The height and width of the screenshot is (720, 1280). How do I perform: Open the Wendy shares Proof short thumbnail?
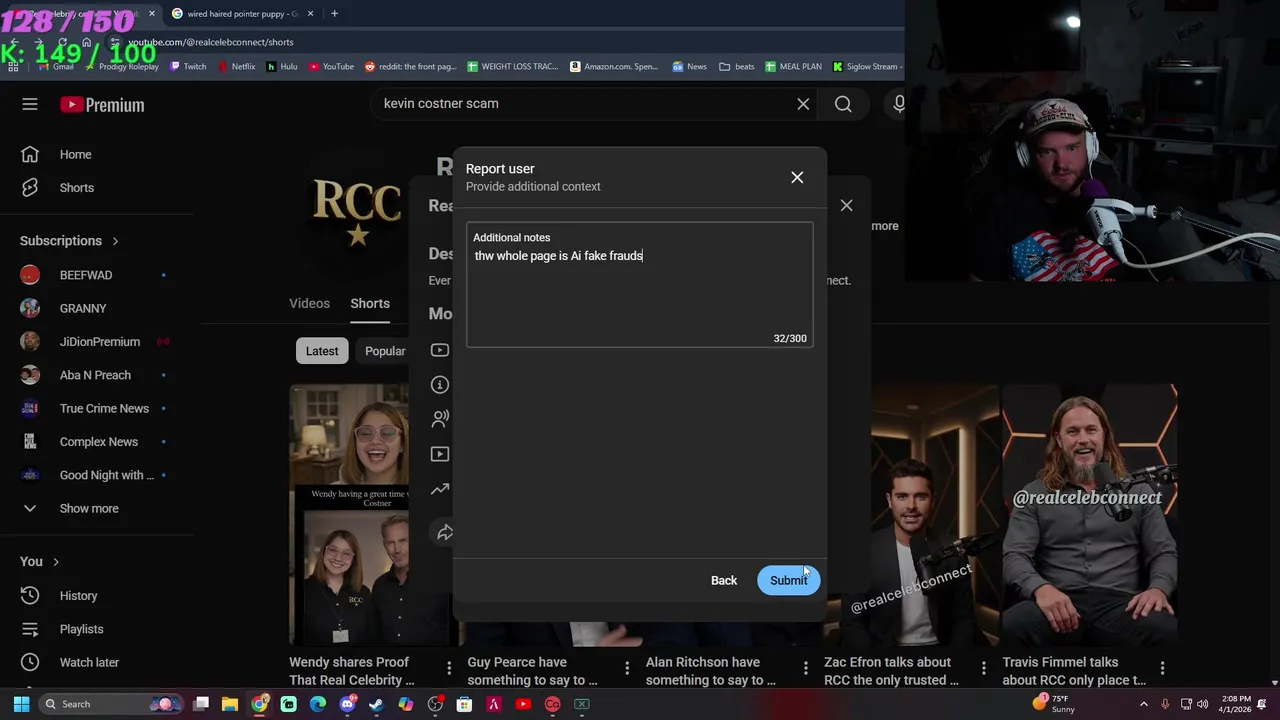(349, 515)
